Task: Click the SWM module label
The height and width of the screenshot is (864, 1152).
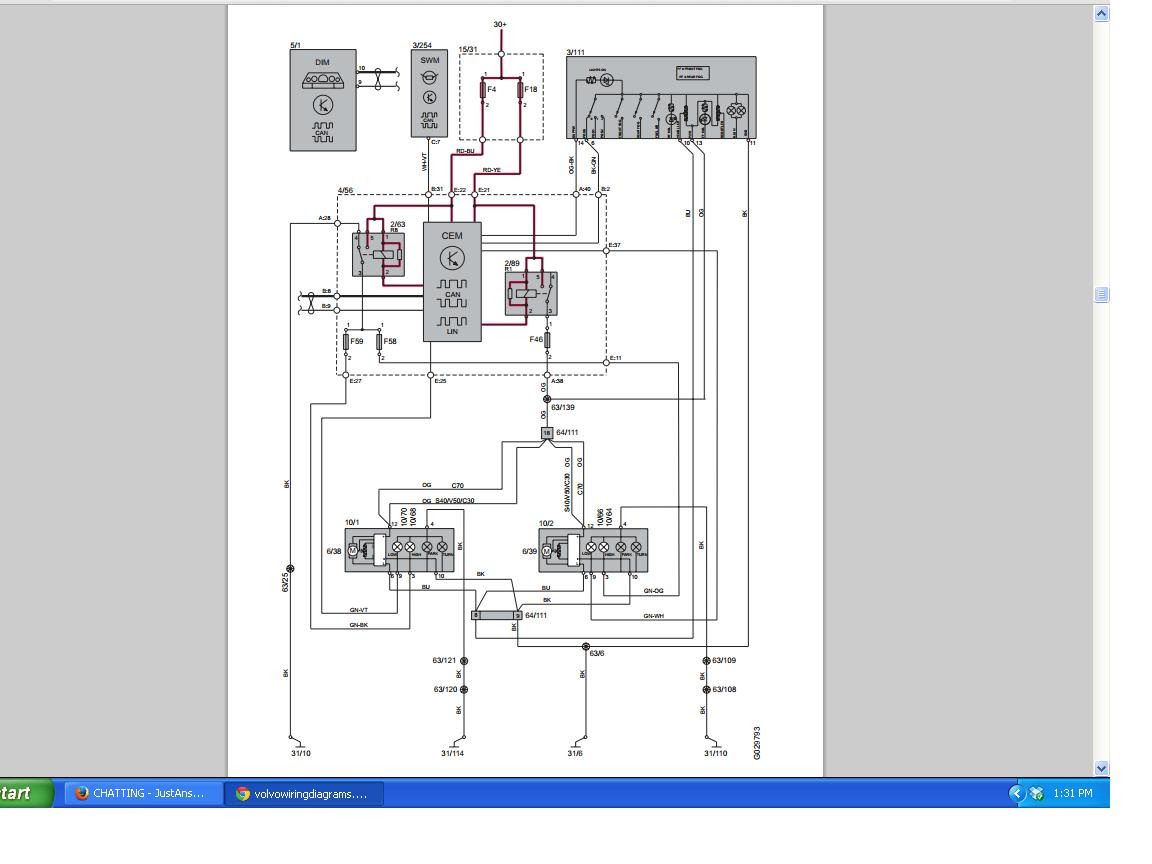Action: (x=430, y=61)
